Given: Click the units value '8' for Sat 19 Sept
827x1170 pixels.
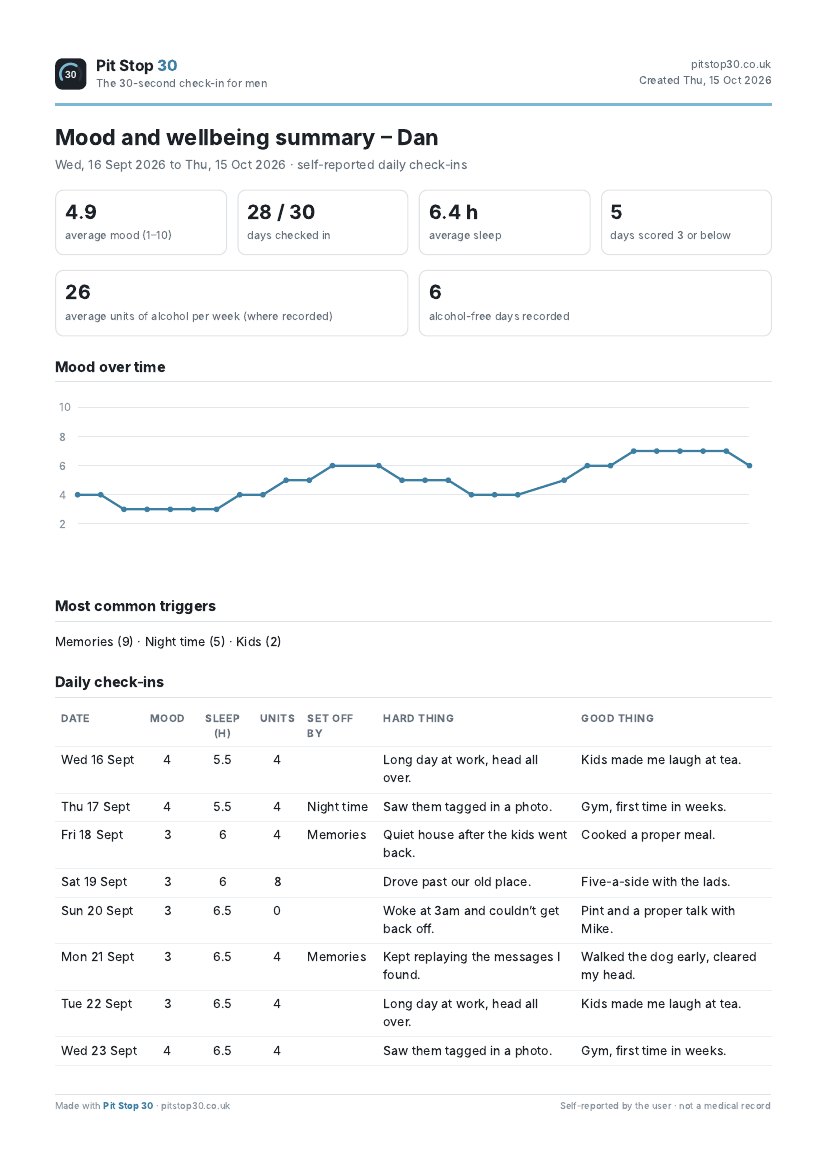Looking at the screenshot, I should coord(277,882).
